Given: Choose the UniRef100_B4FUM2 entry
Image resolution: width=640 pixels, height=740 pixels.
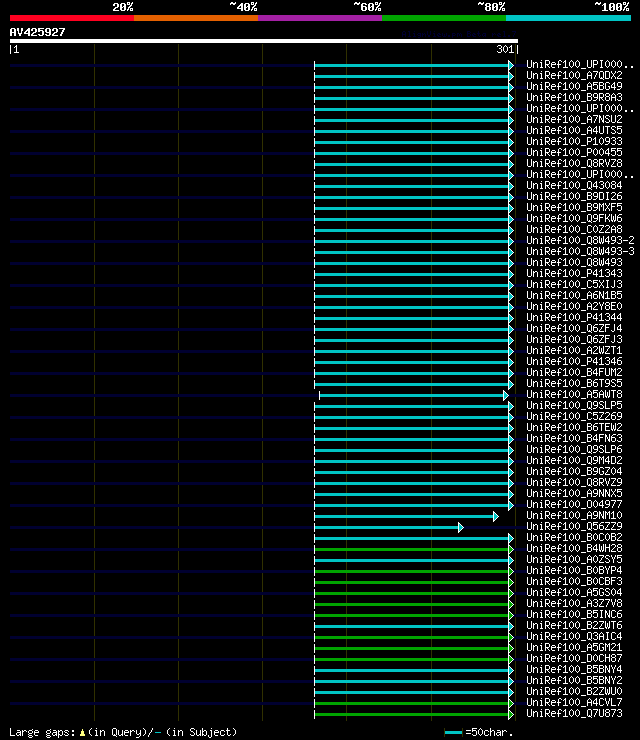Looking at the screenshot, I should click(x=574, y=372).
